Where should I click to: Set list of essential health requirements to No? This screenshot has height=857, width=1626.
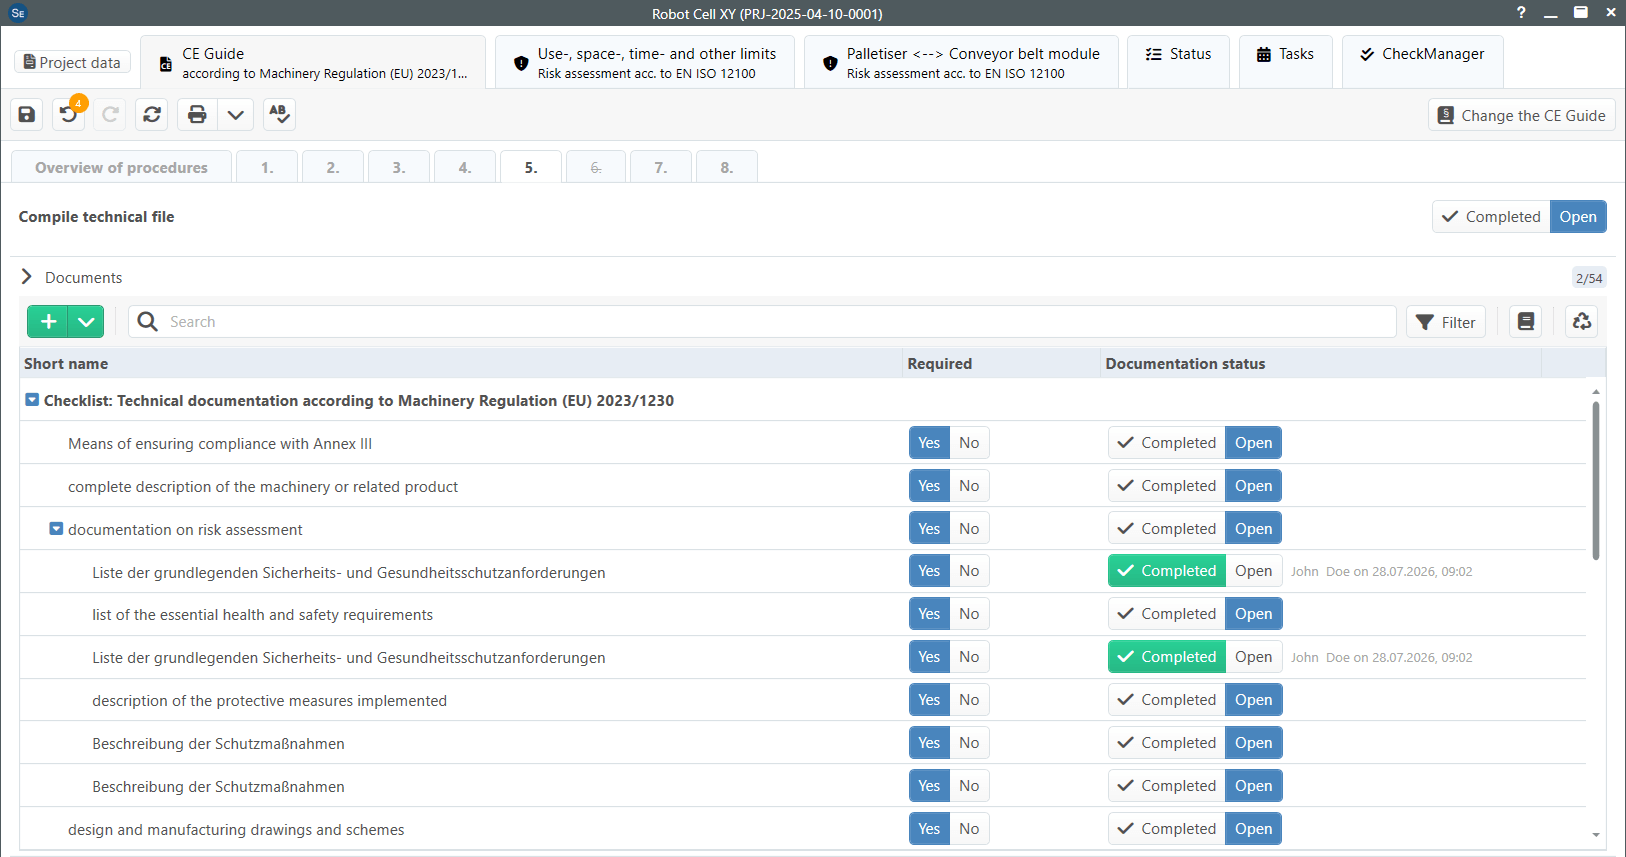pos(969,614)
